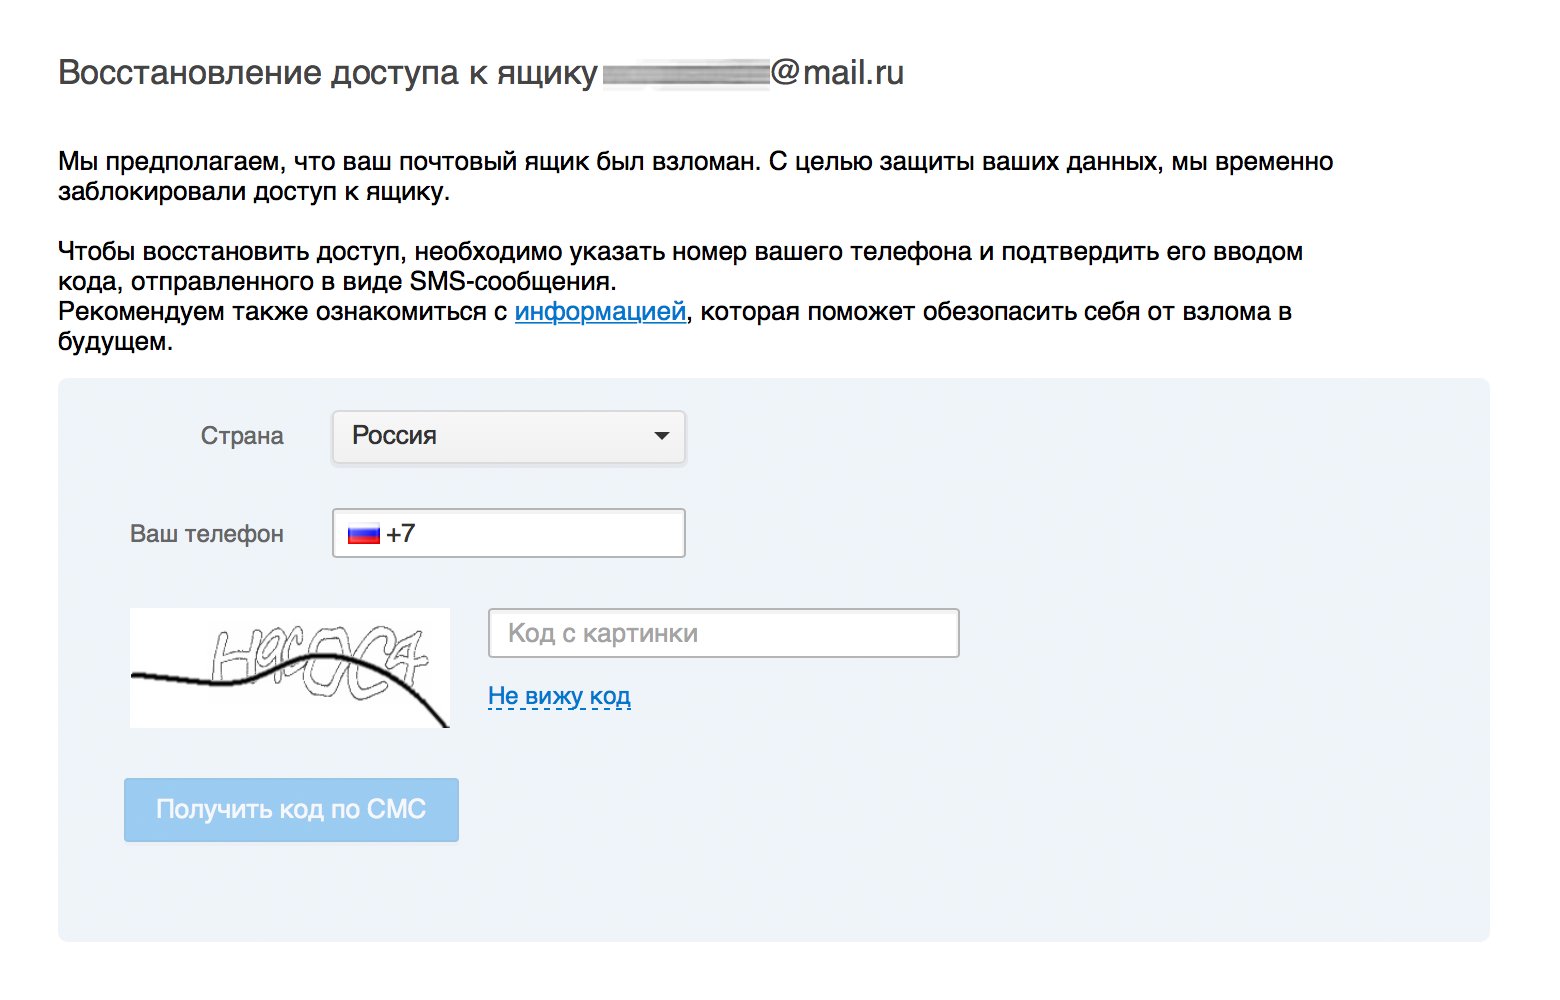Click the "Восстановление доступа к ящику" heading

click(x=328, y=73)
